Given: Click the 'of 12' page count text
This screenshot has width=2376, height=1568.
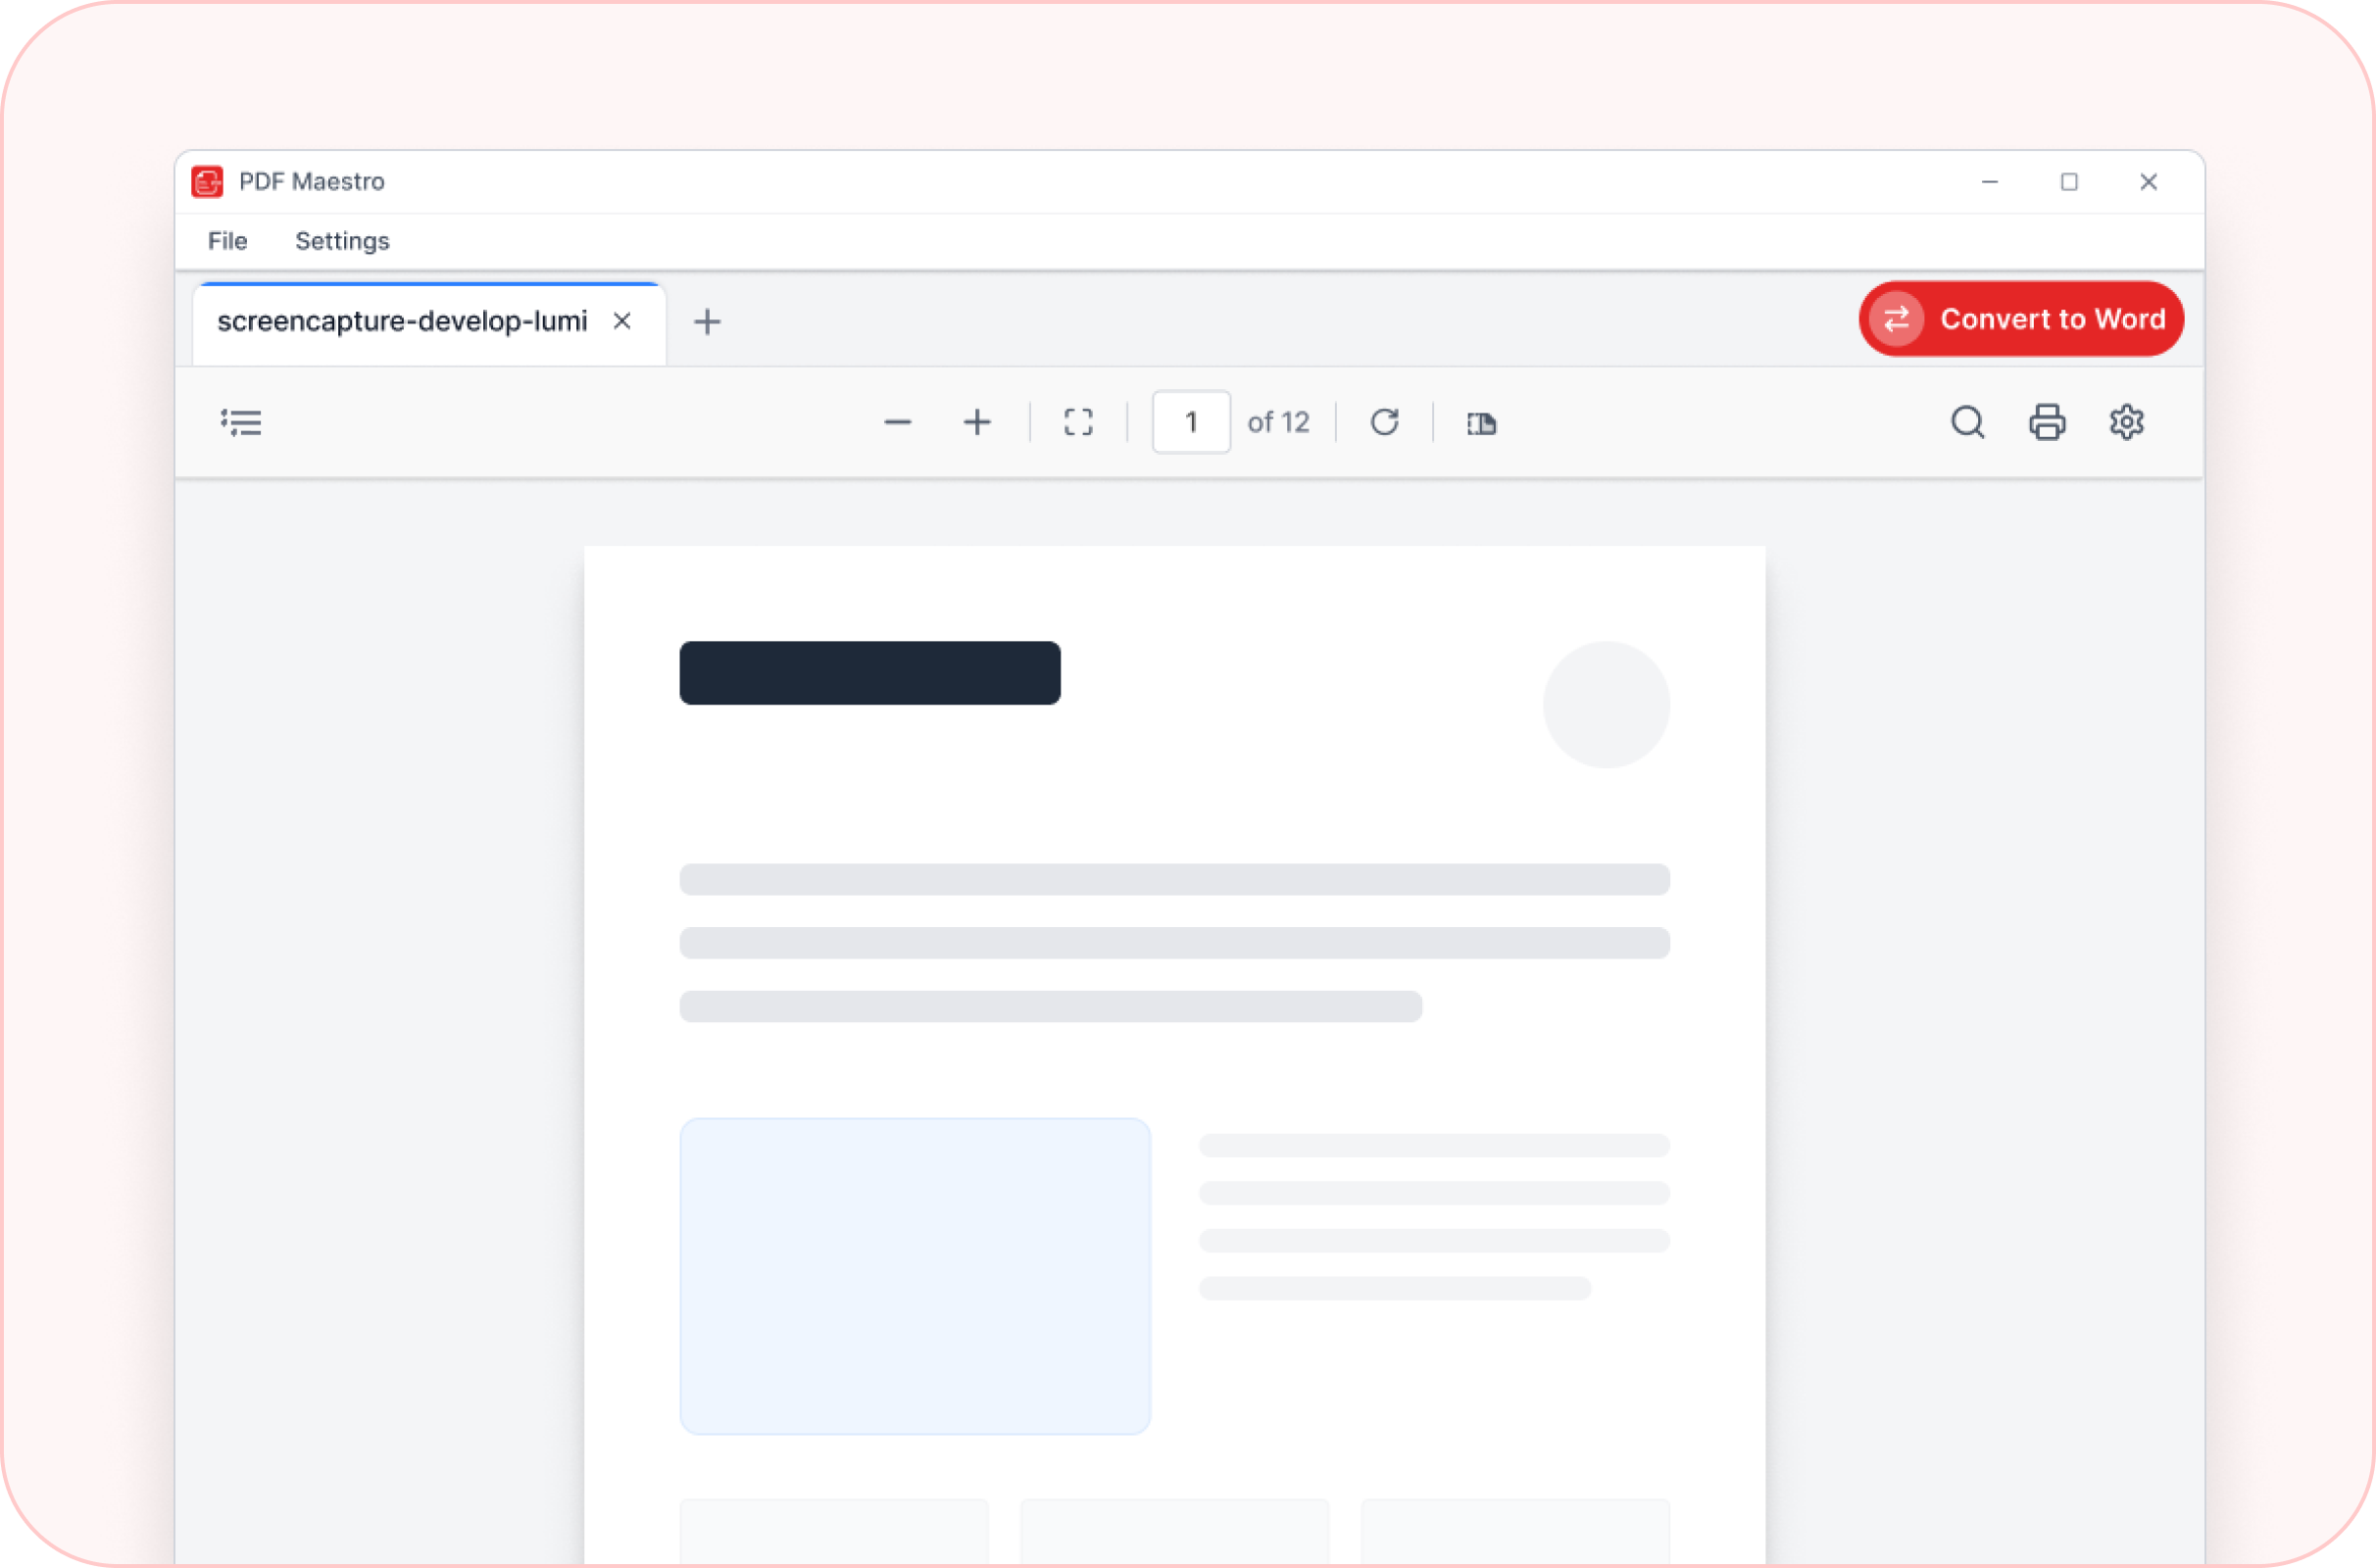Looking at the screenshot, I should pos(1278,422).
